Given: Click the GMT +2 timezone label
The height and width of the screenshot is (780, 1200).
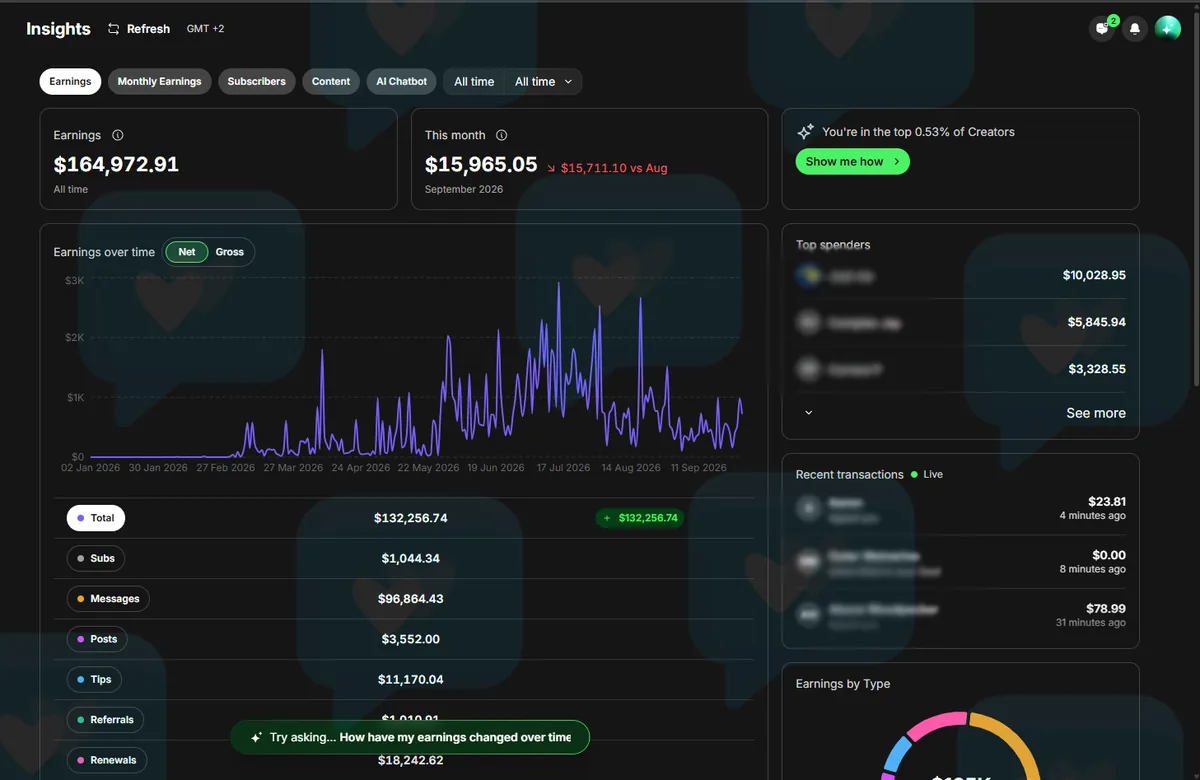Looking at the screenshot, I should coord(205,29).
